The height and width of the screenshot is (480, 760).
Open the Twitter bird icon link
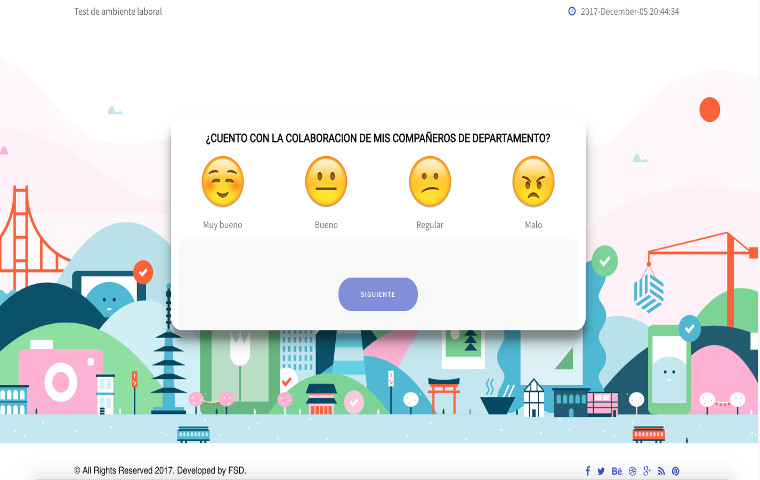[x=601, y=471]
